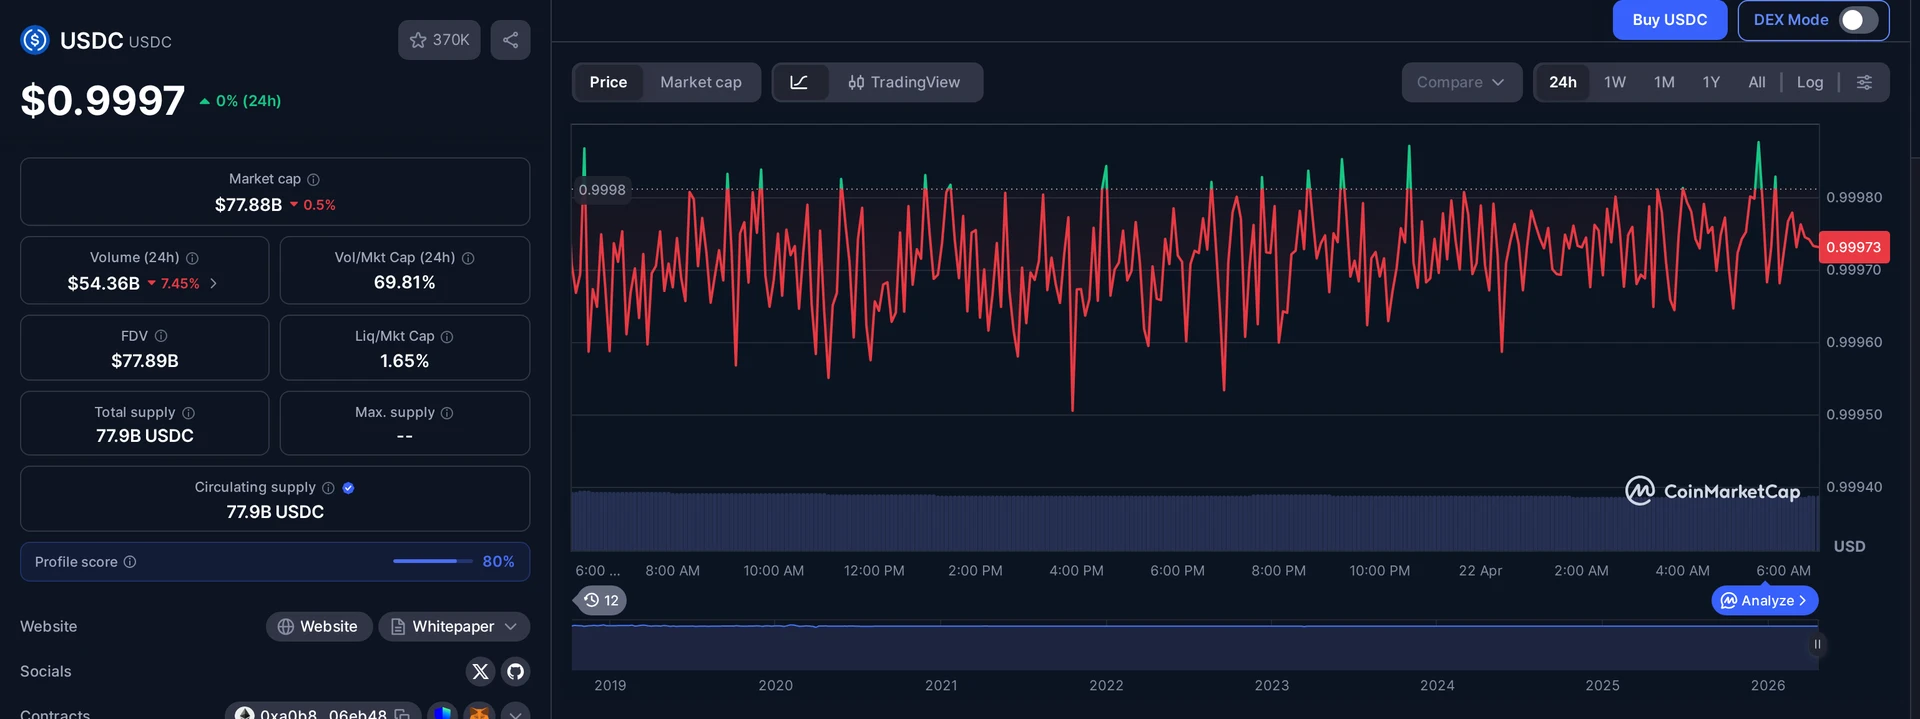Select 1M time range
1920x719 pixels.
[x=1664, y=82]
